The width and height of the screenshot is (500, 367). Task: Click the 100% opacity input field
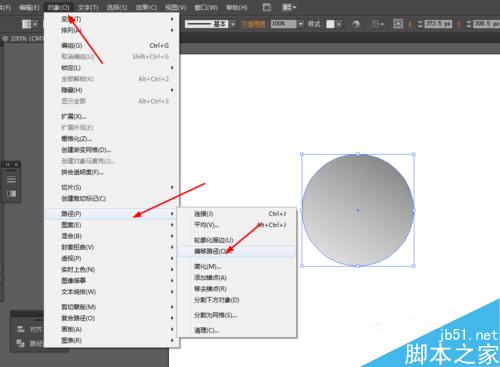tap(283, 24)
